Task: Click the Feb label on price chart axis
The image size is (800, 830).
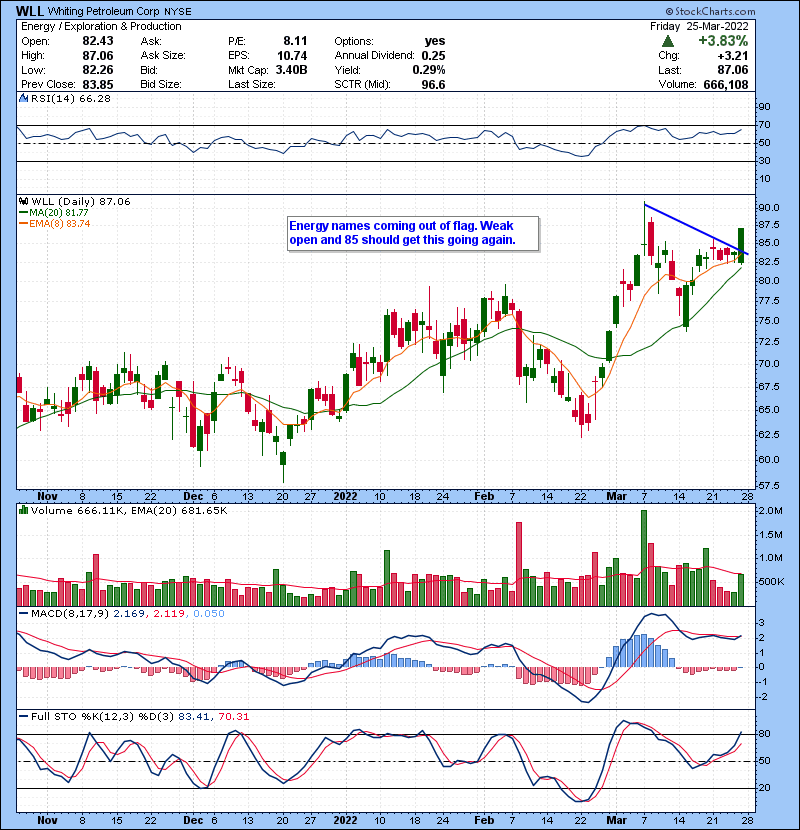Action: point(484,497)
